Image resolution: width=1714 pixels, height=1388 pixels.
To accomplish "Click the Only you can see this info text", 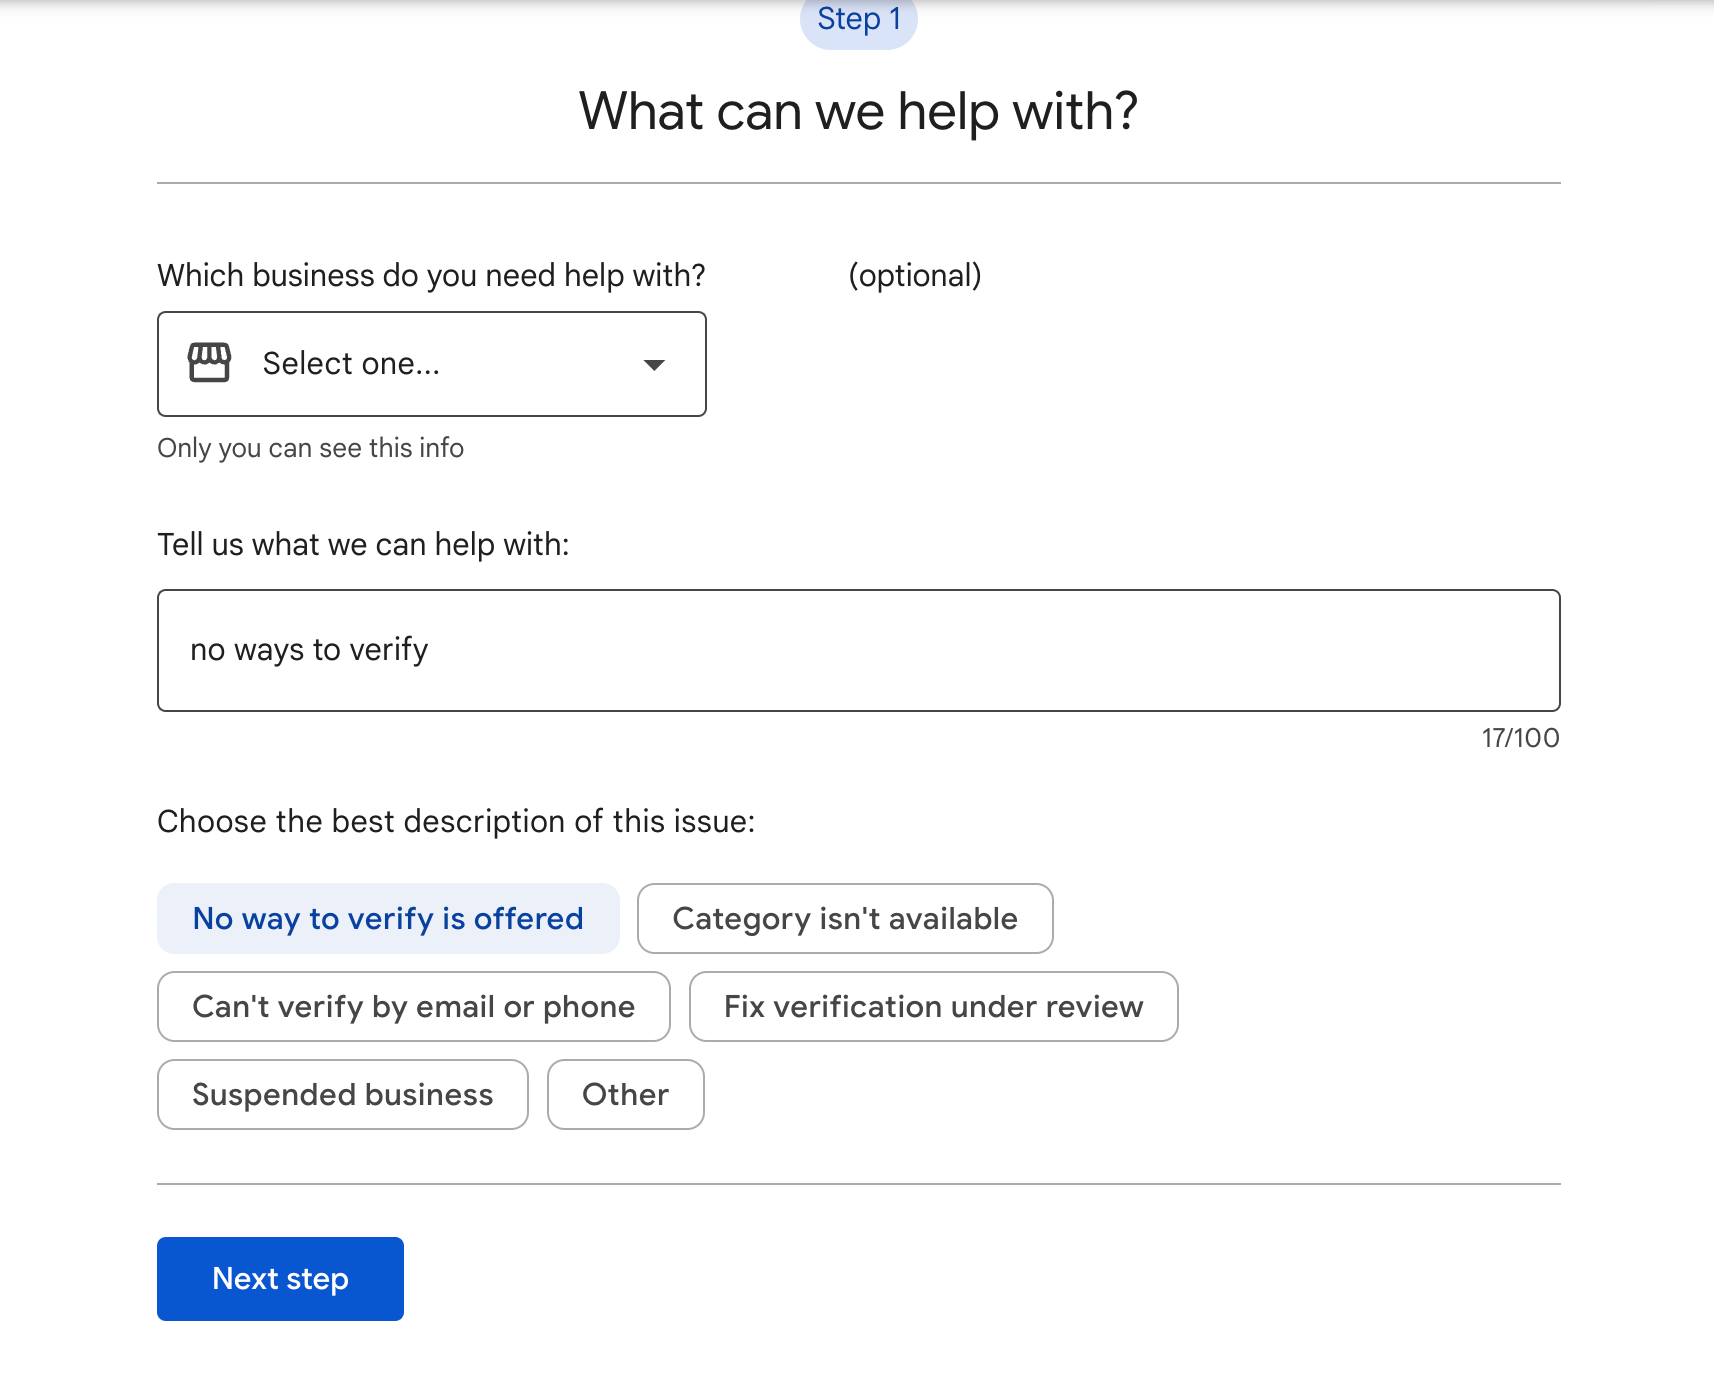I will pyautogui.click(x=310, y=447).
